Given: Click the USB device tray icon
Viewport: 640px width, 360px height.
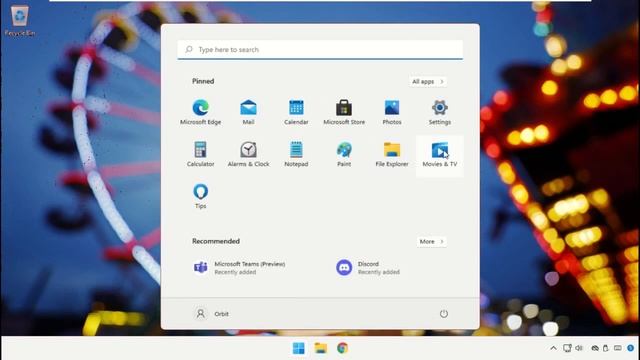Looking at the screenshot, I should tap(606, 348).
